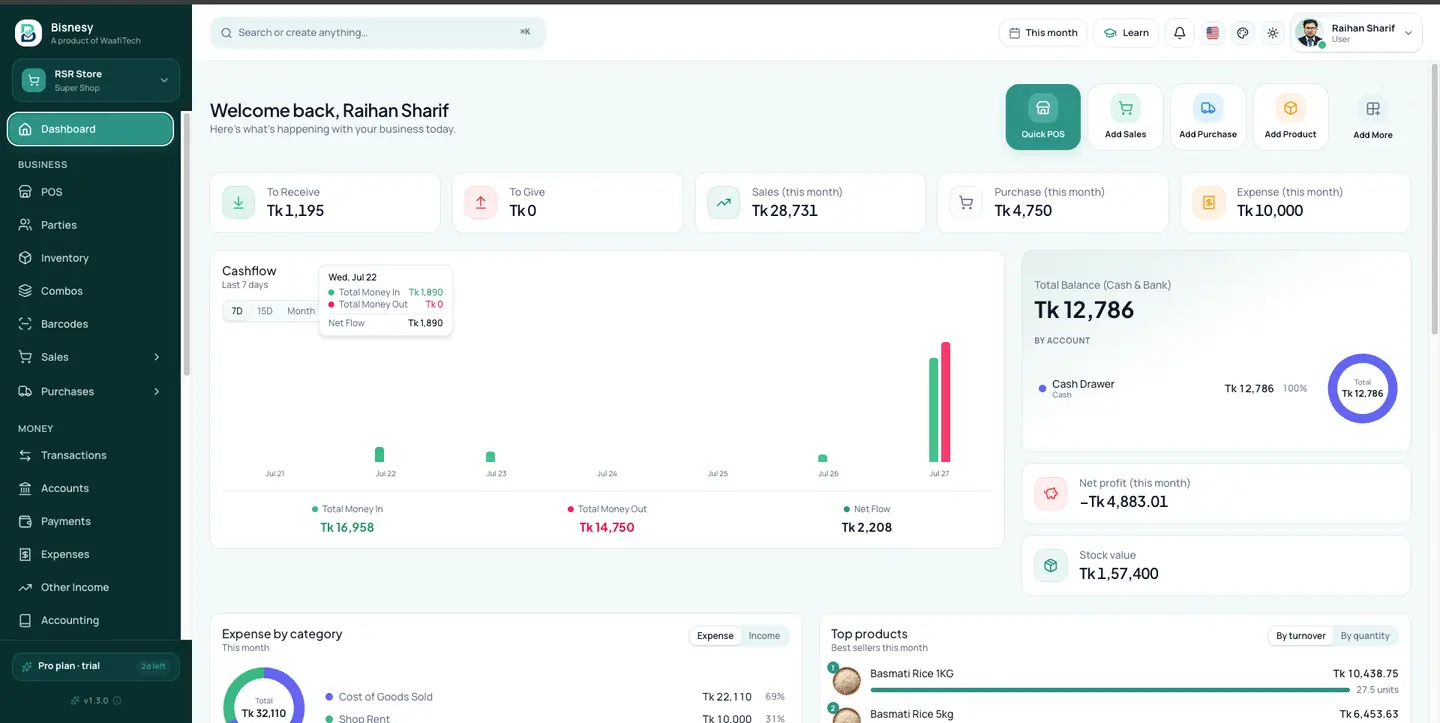Screen dimensions: 1440x723
Task: Toggle light/dark mode sun icon
Action: point(1273,33)
